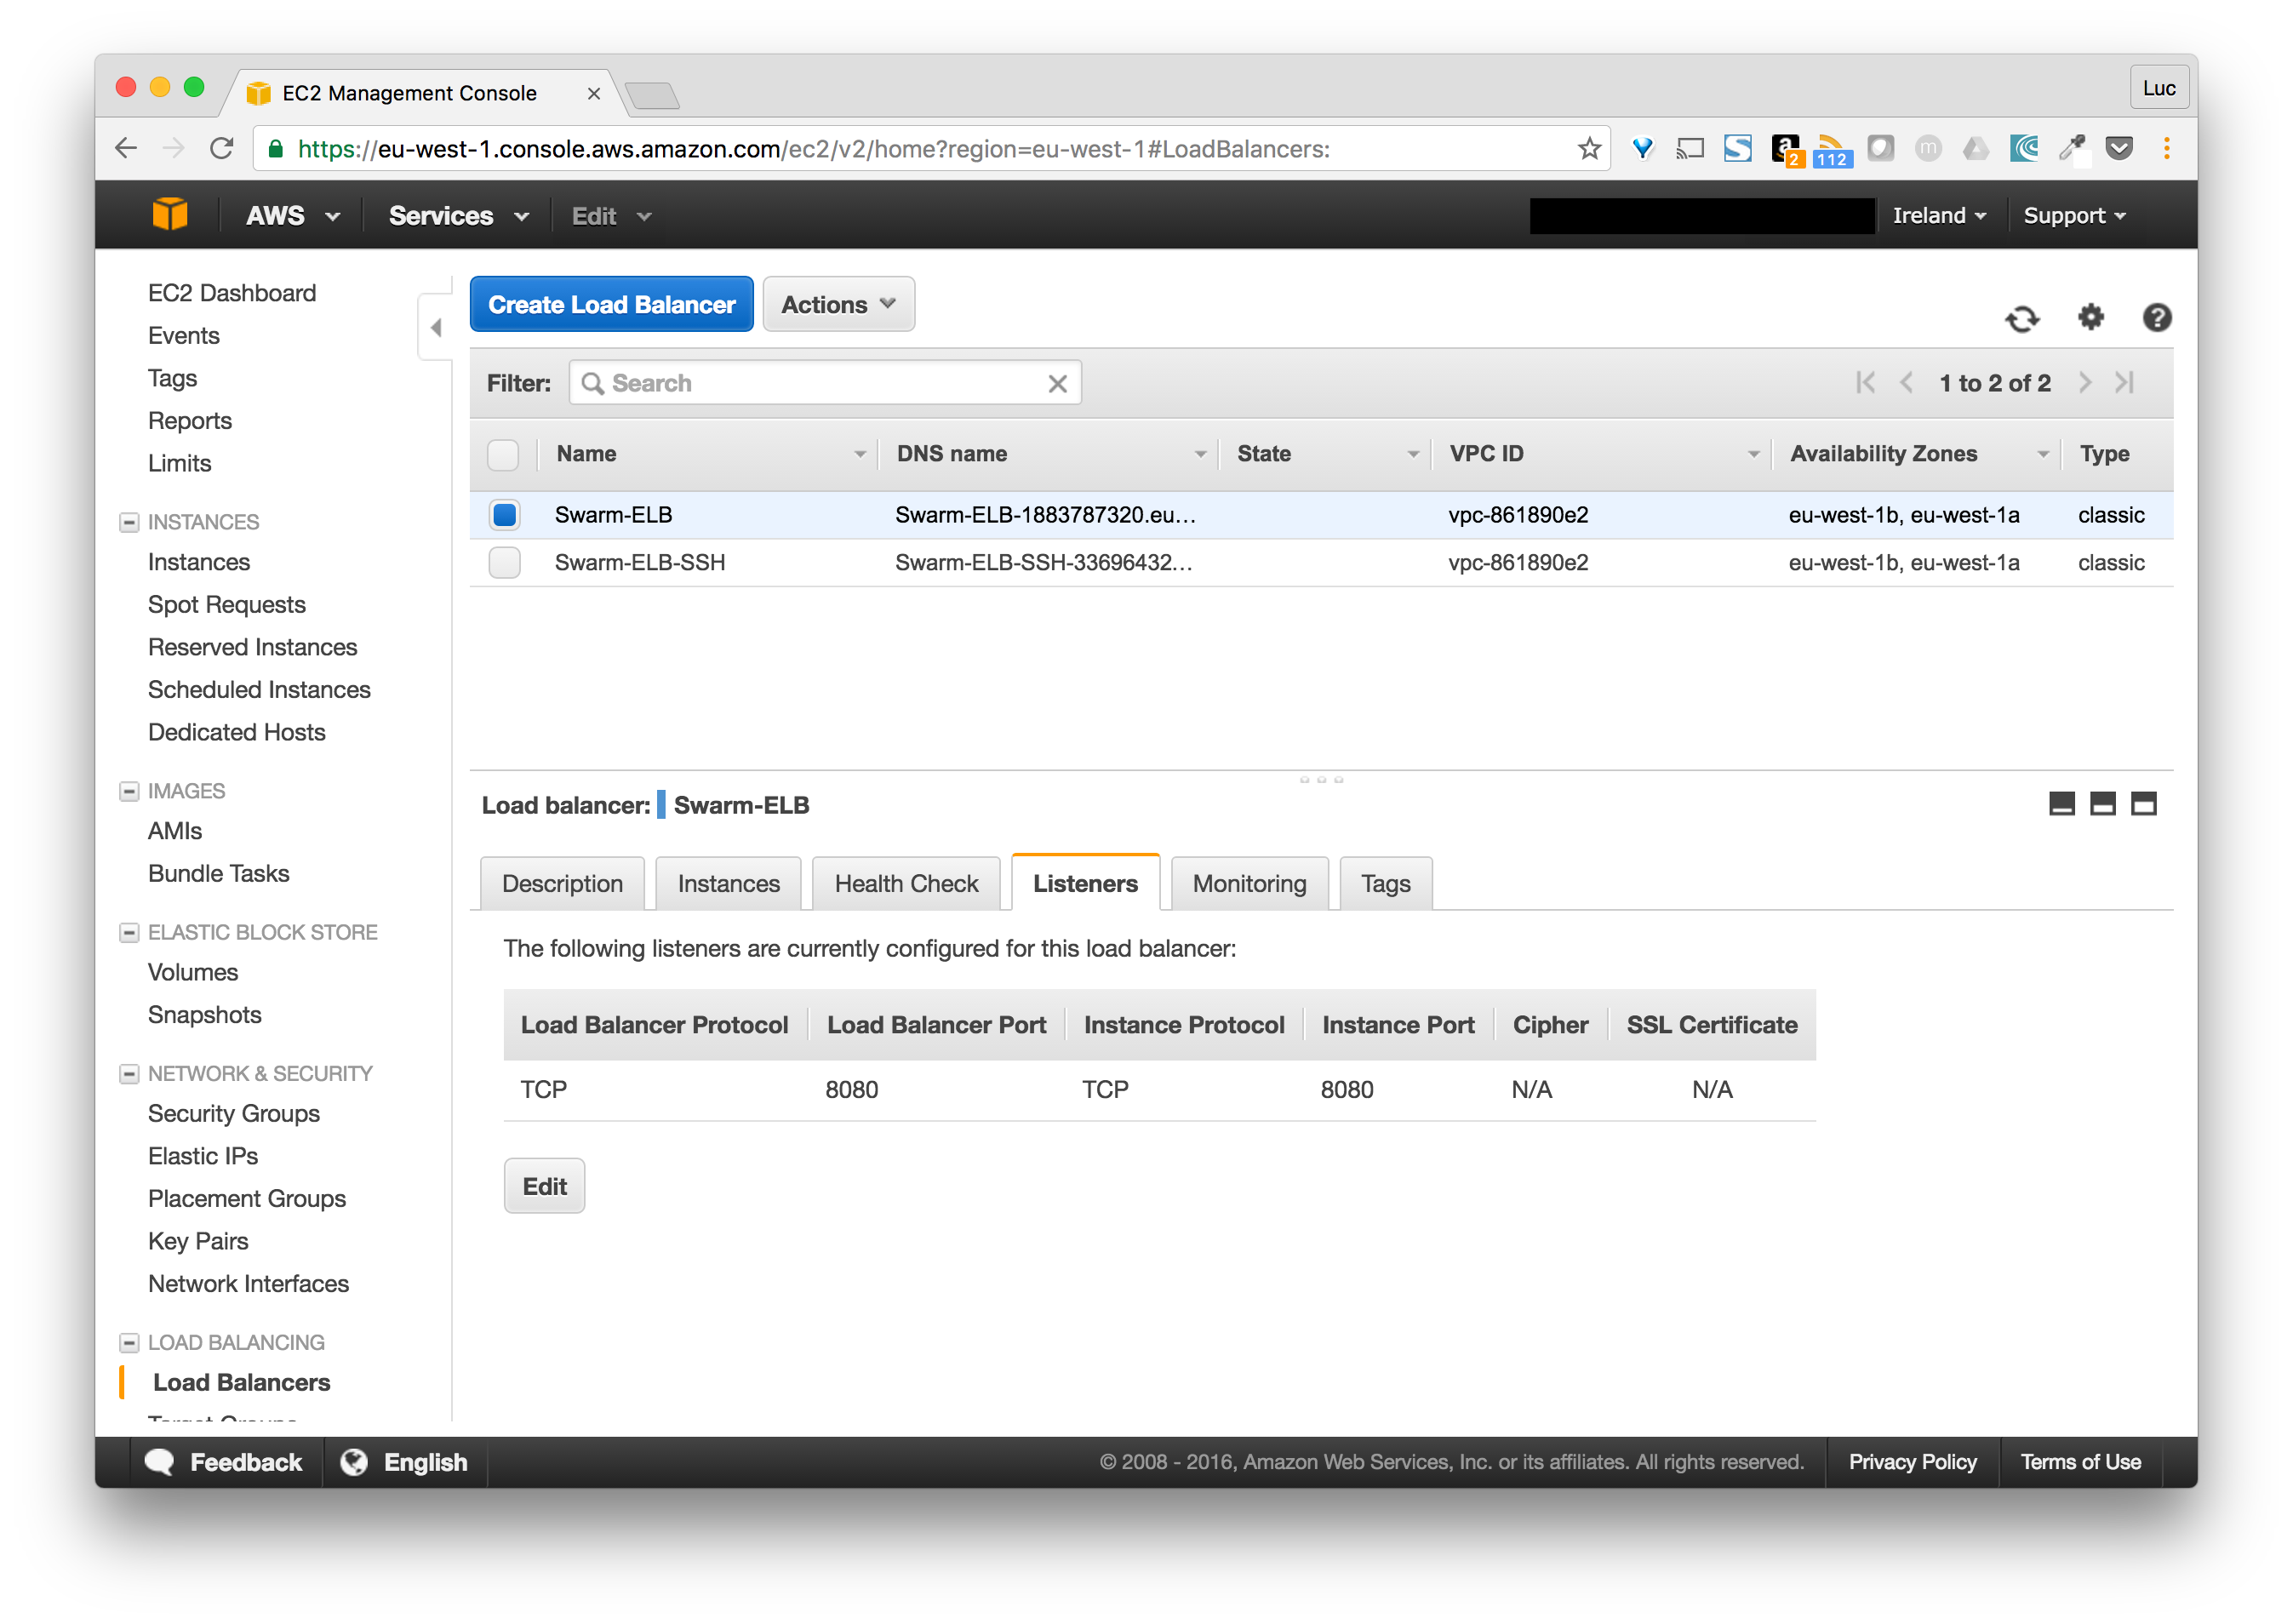The width and height of the screenshot is (2293, 1624).
Task: Go to last page of results
Action: point(2124,382)
